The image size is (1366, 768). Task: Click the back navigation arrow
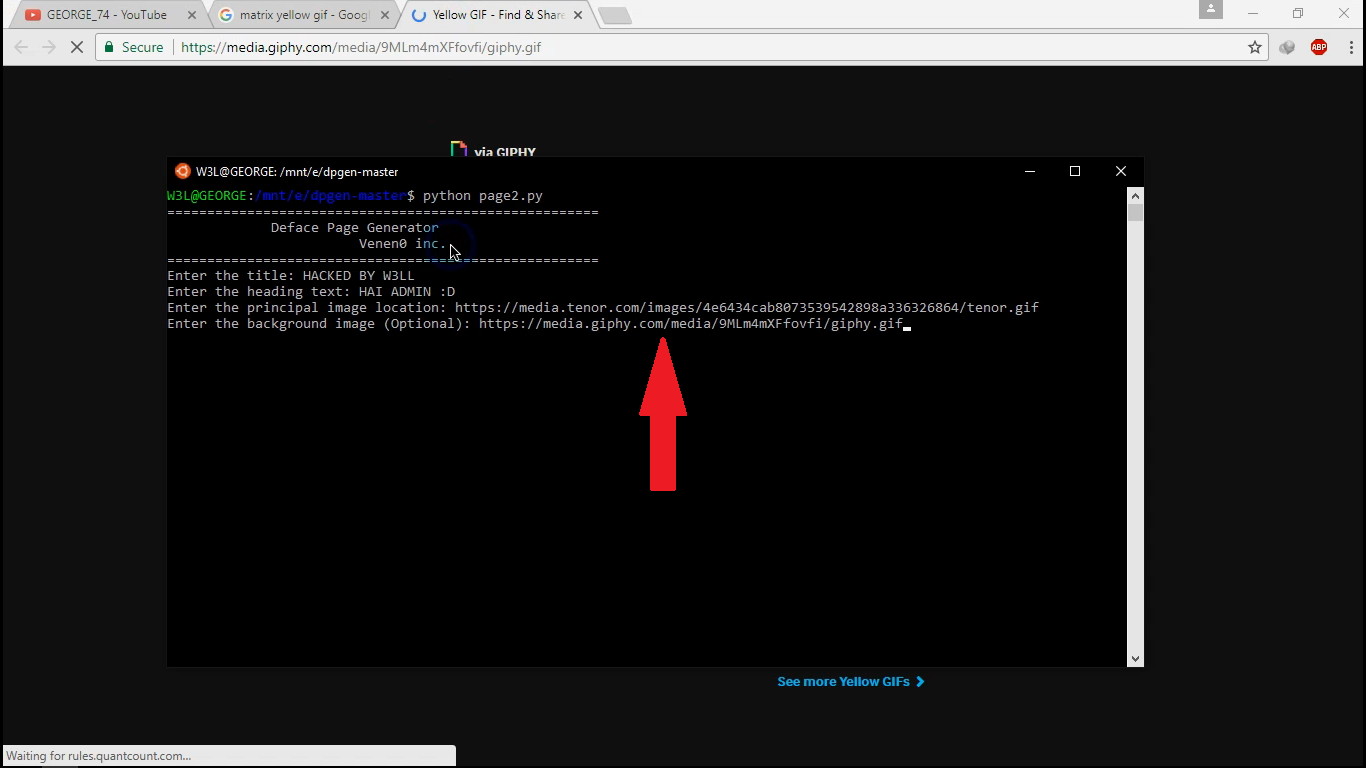[x=20, y=46]
